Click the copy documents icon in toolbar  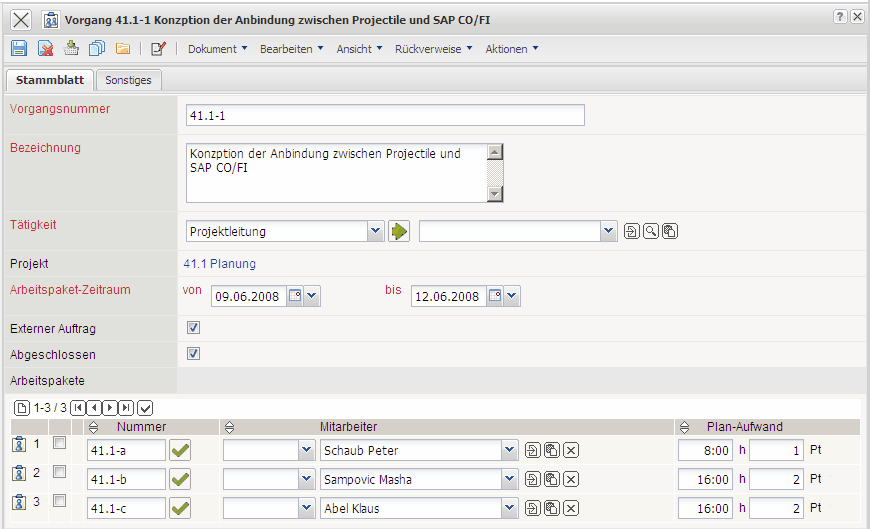coord(97,48)
